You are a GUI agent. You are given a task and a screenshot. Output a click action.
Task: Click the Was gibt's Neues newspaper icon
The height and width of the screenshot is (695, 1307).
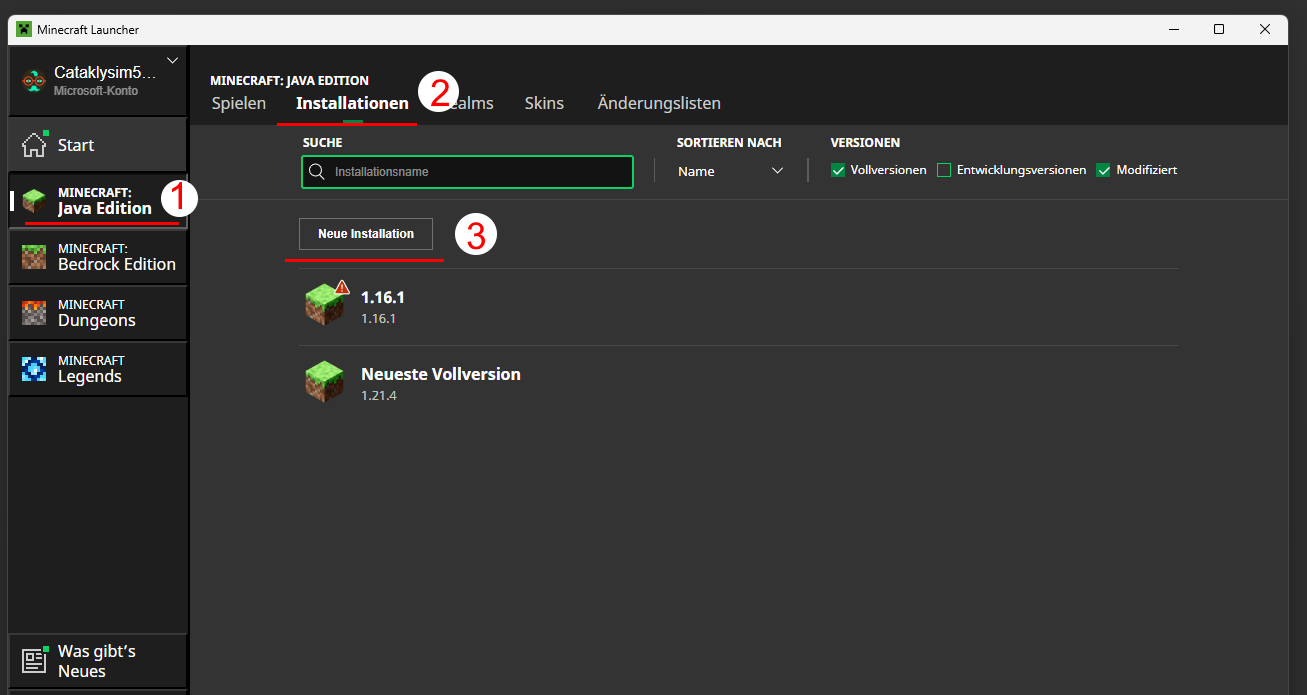pyautogui.click(x=34, y=661)
